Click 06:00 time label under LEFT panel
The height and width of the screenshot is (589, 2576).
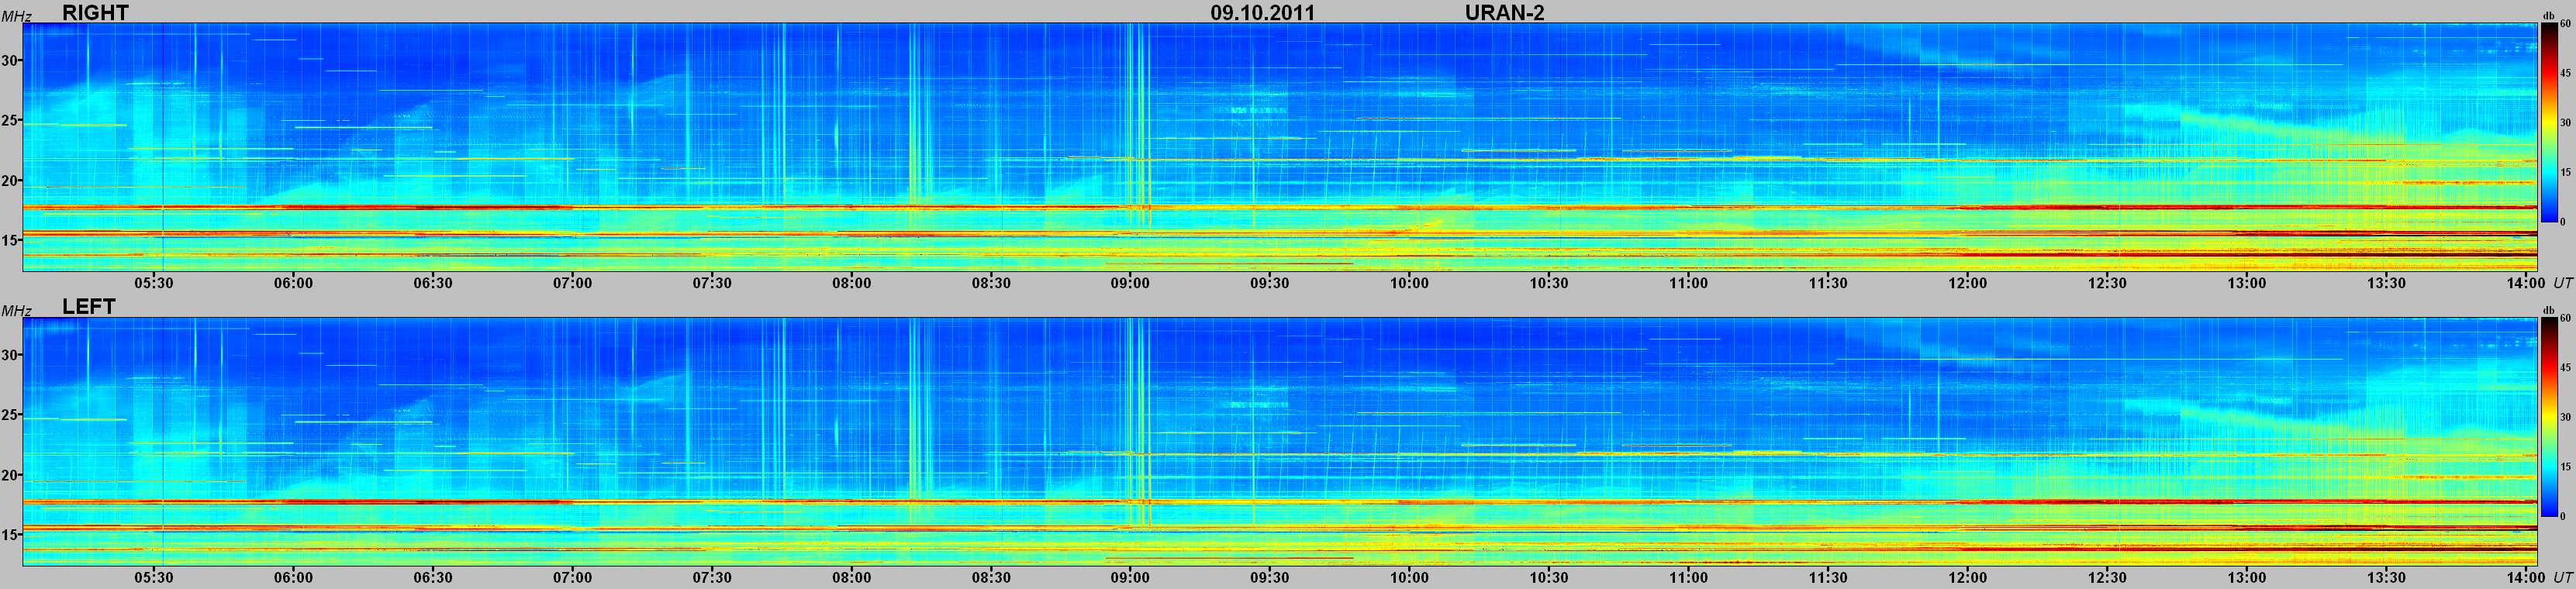[x=293, y=577]
